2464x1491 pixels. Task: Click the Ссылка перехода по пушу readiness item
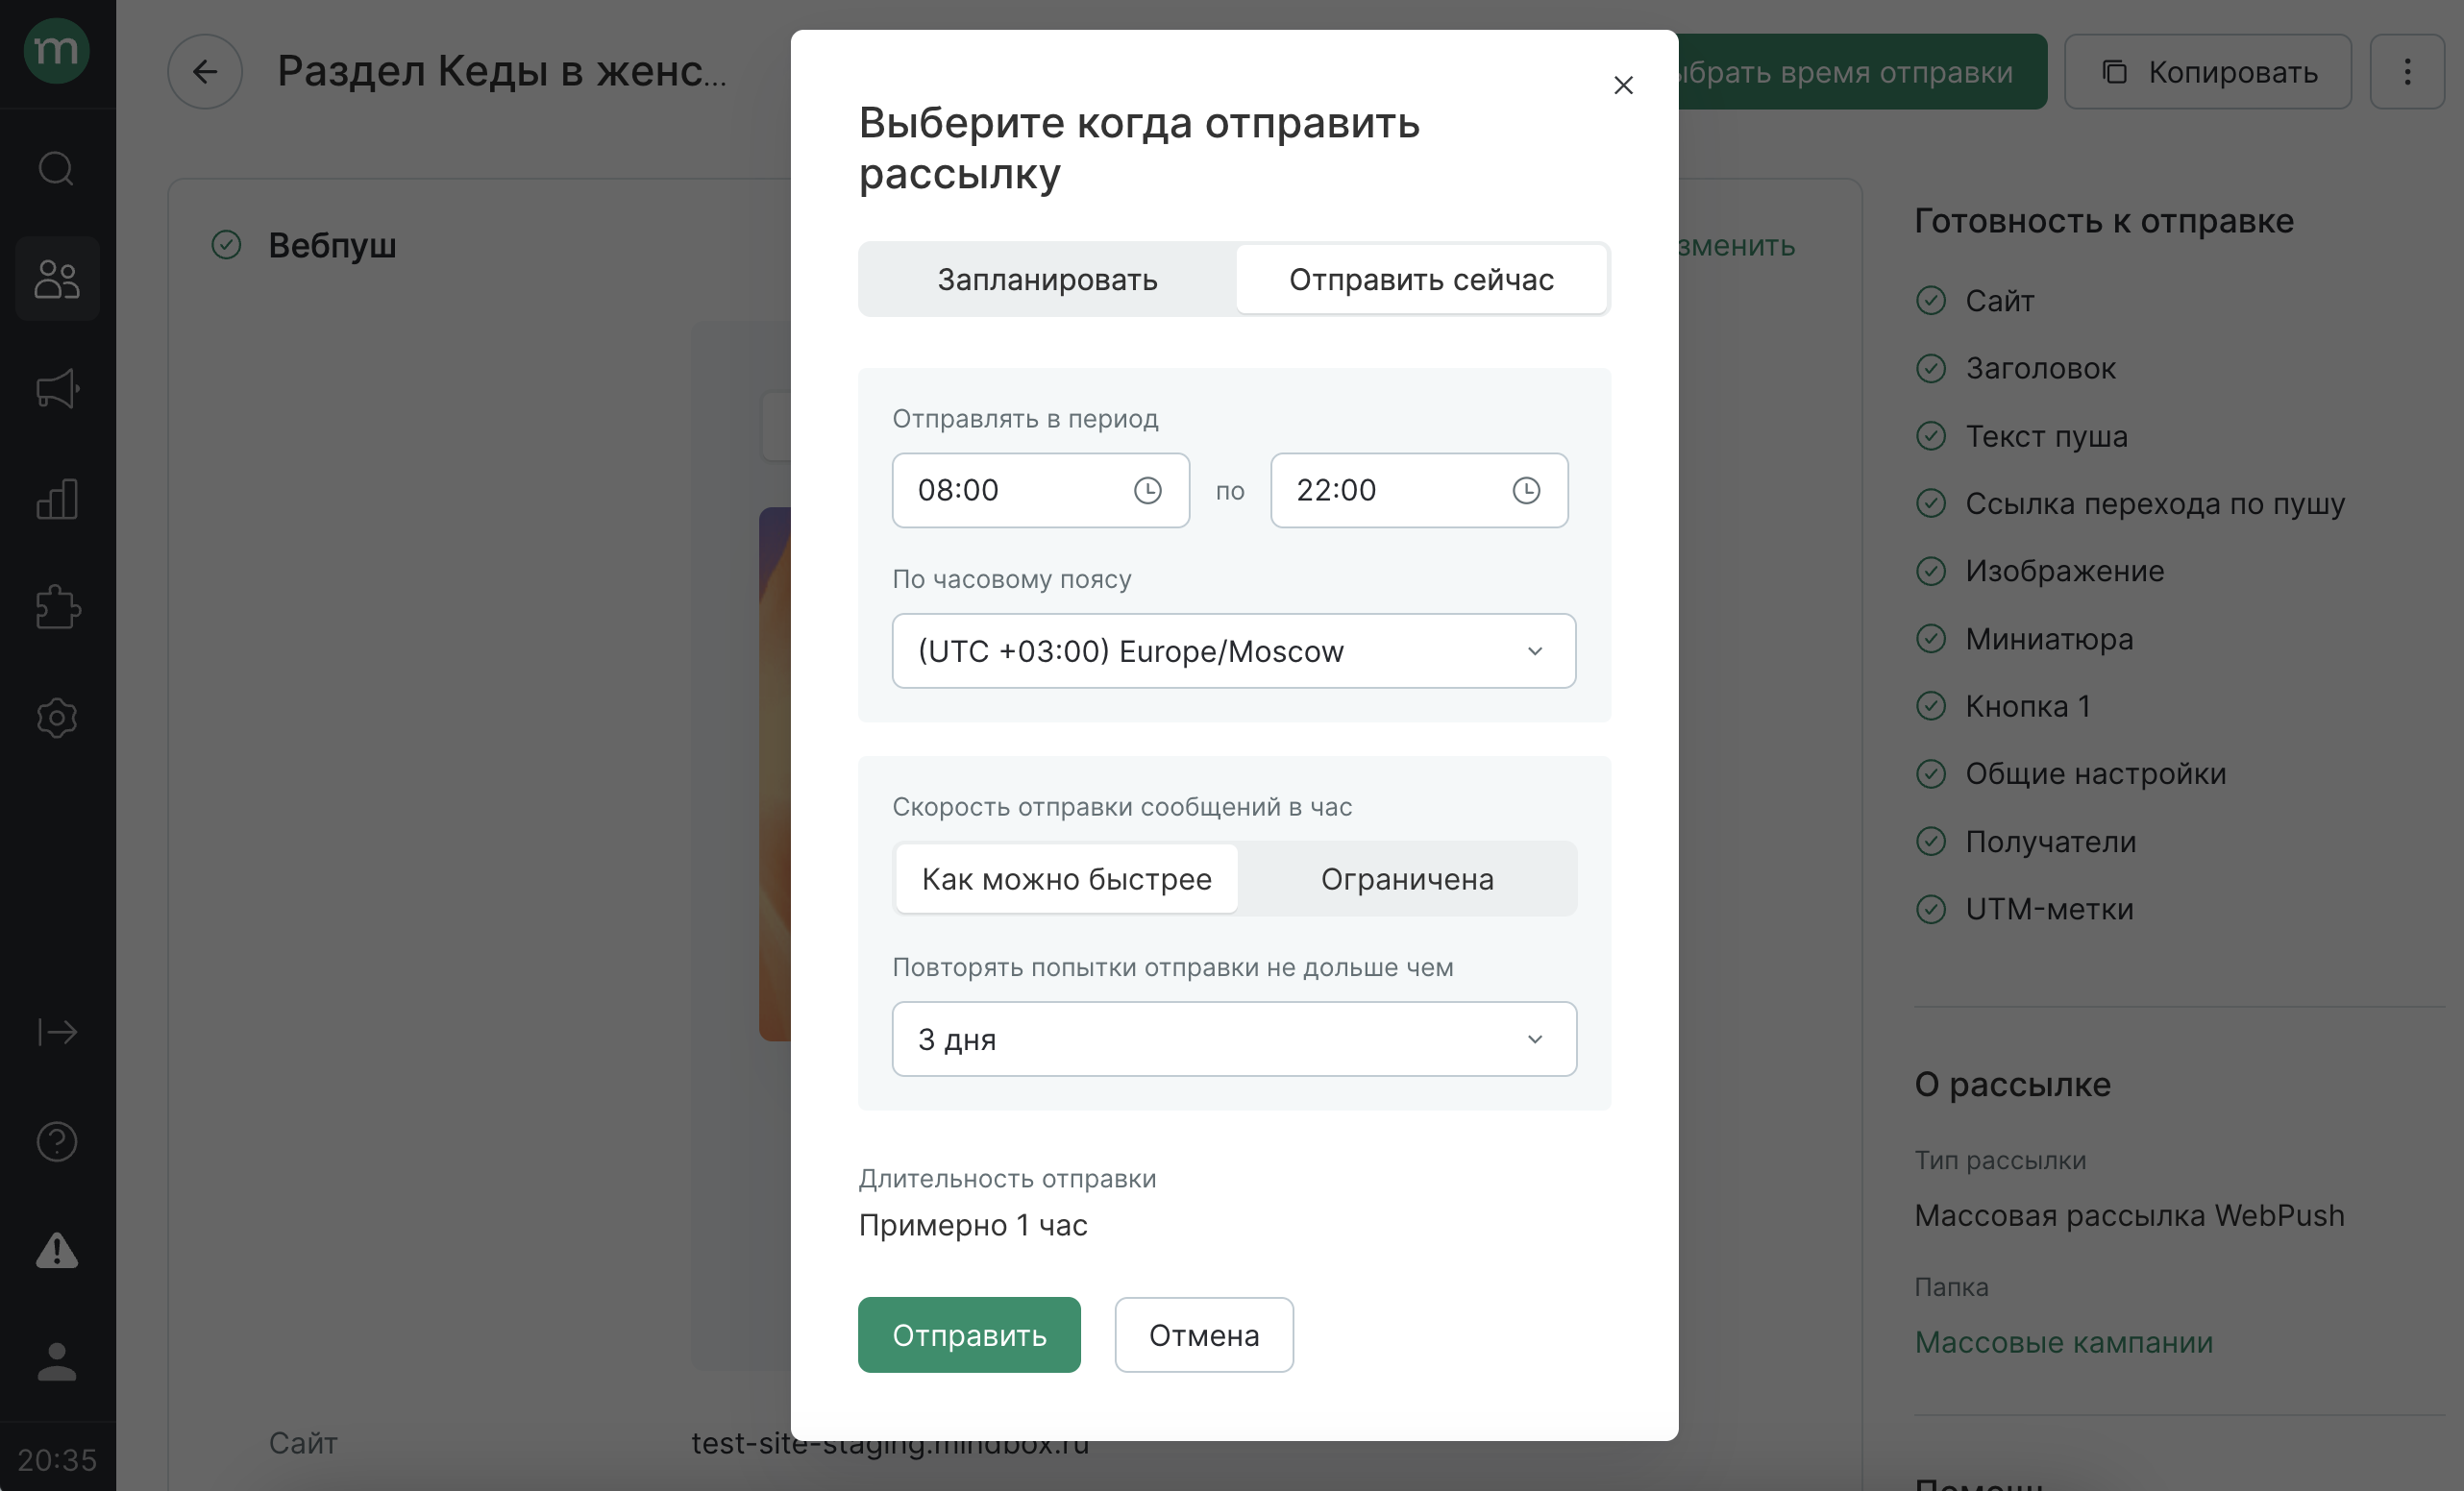pyautogui.click(x=2155, y=504)
